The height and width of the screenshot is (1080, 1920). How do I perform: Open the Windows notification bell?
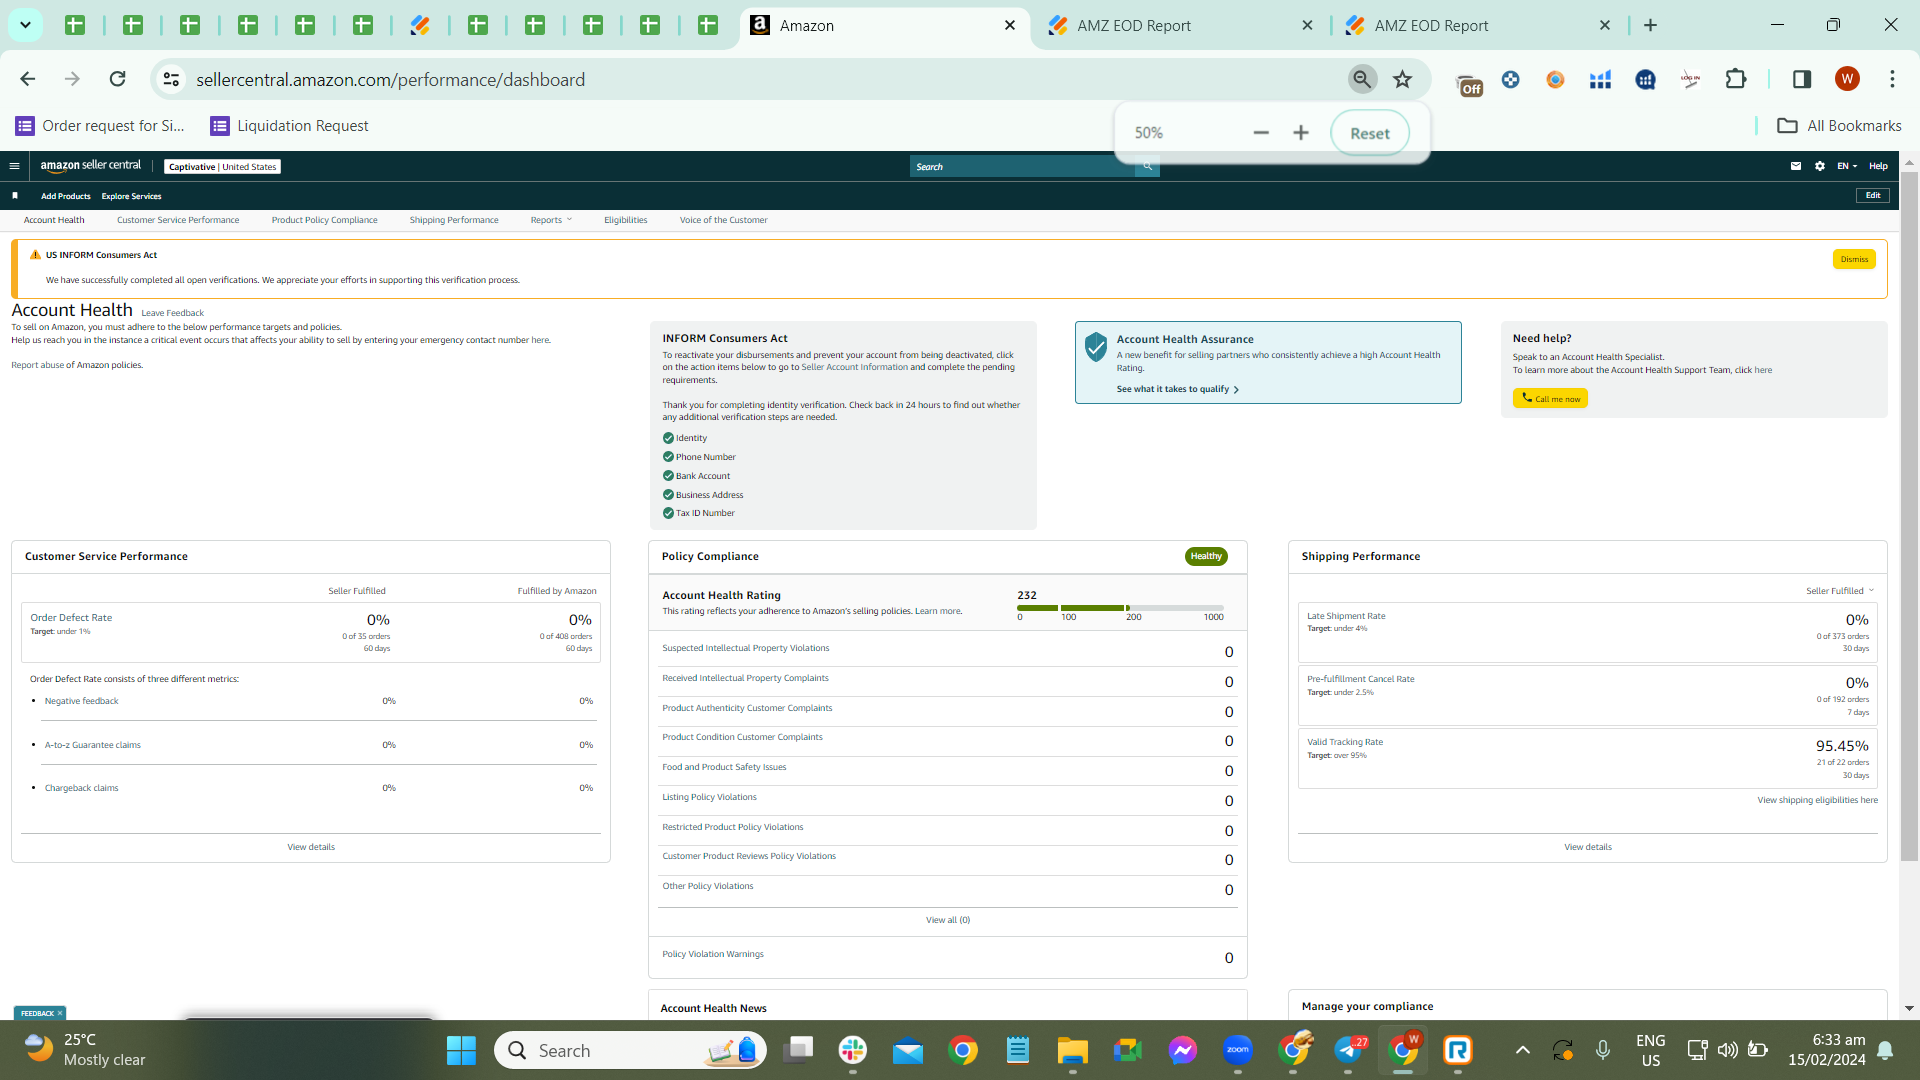coord(1885,1050)
